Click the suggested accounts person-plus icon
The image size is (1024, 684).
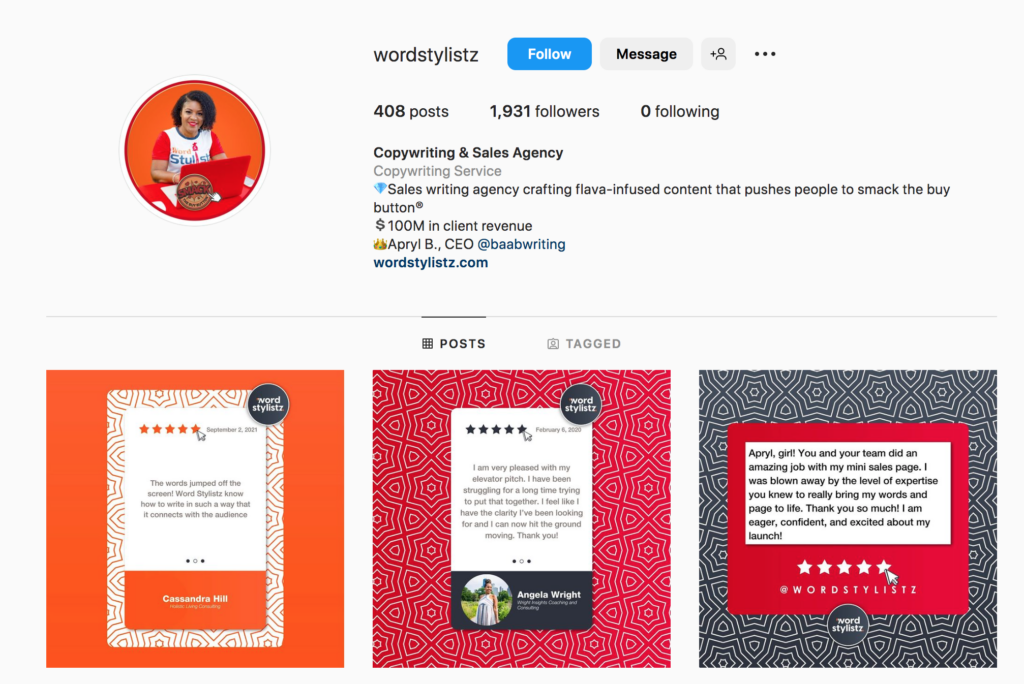tap(718, 54)
